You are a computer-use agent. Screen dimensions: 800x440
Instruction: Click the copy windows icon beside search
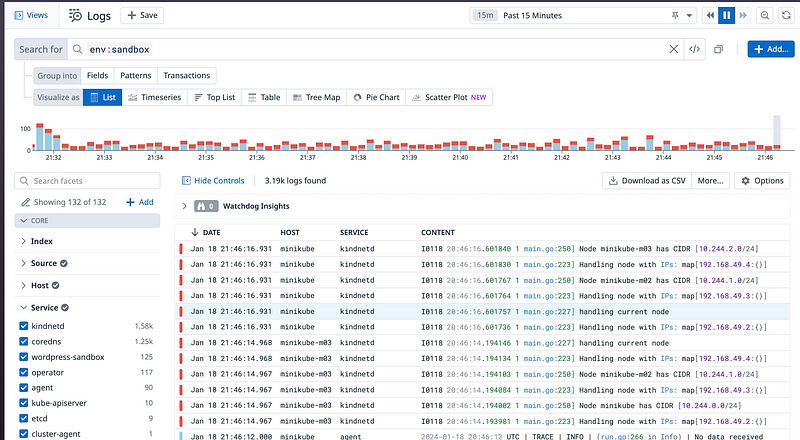719,48
